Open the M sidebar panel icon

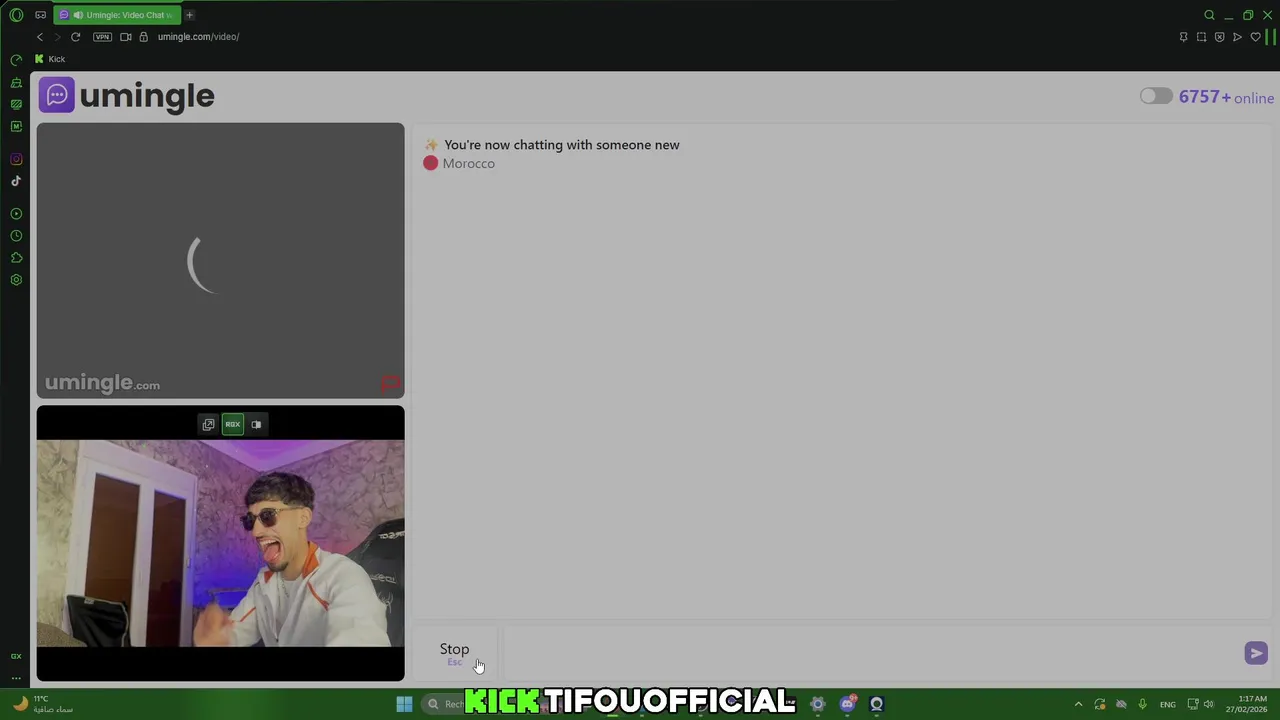pos(16,126)
